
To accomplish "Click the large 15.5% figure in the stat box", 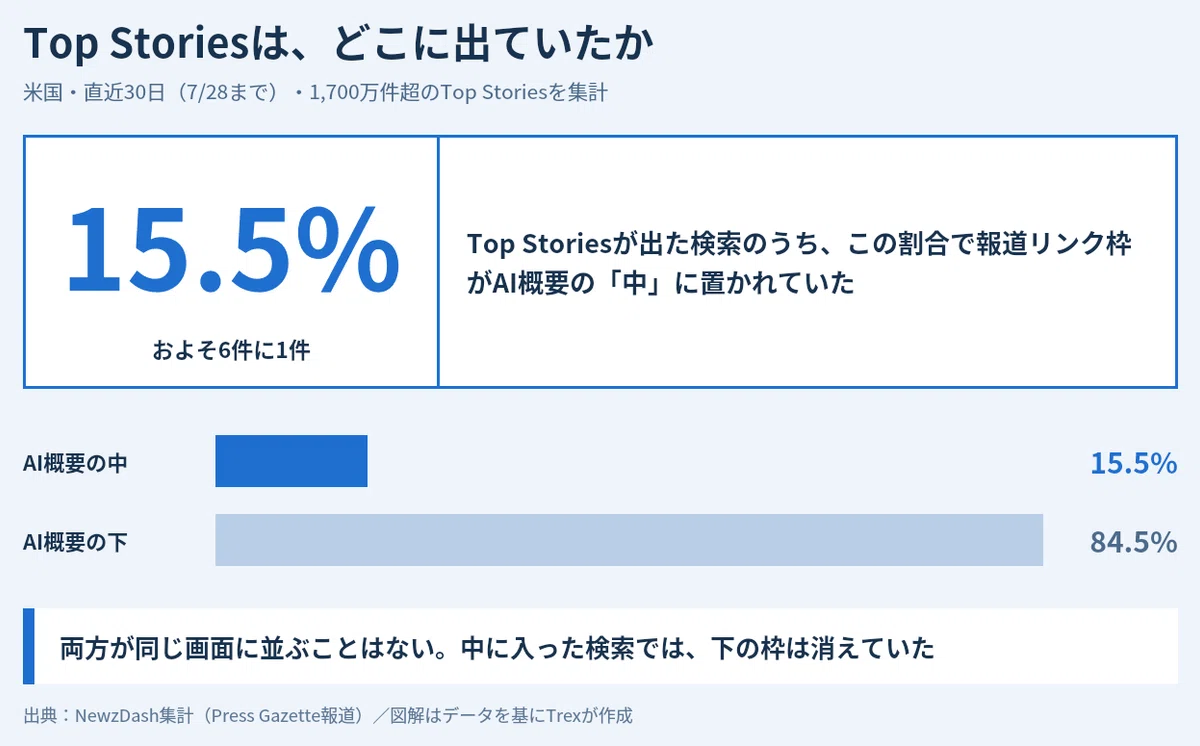I will tap(232, 248).
